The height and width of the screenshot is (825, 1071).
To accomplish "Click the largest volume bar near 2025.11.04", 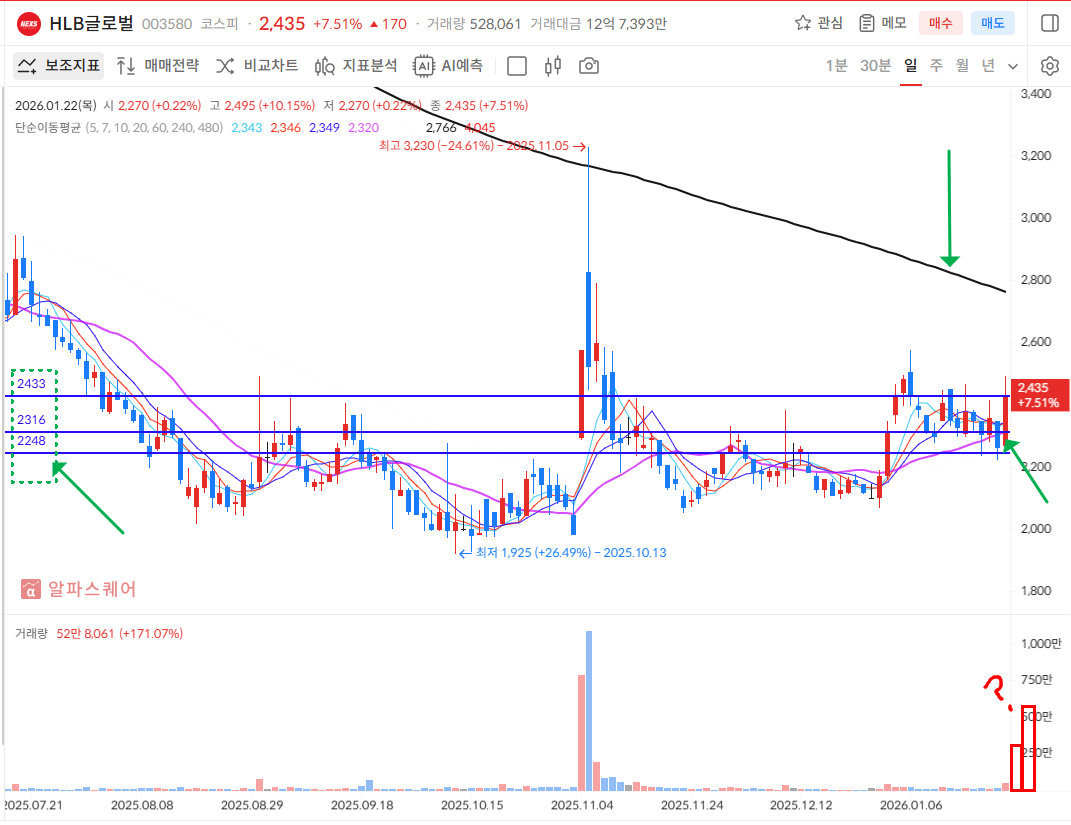I will pos(589,710).
